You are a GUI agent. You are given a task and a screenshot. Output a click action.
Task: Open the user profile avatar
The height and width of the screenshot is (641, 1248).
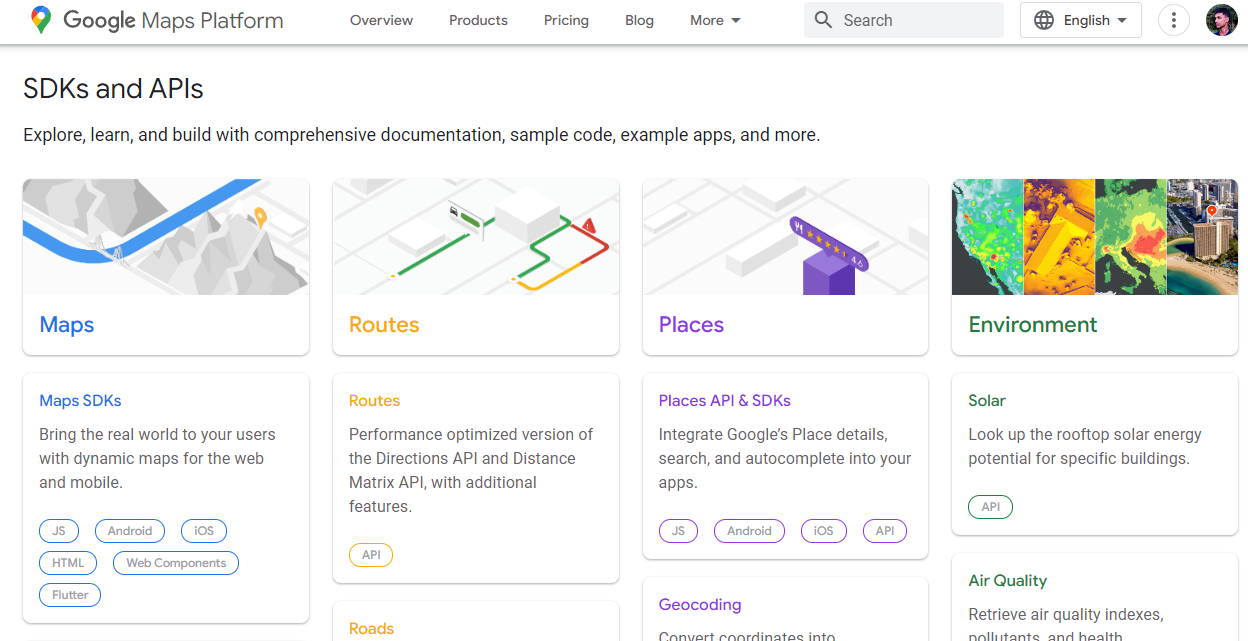pos(1222,20)
